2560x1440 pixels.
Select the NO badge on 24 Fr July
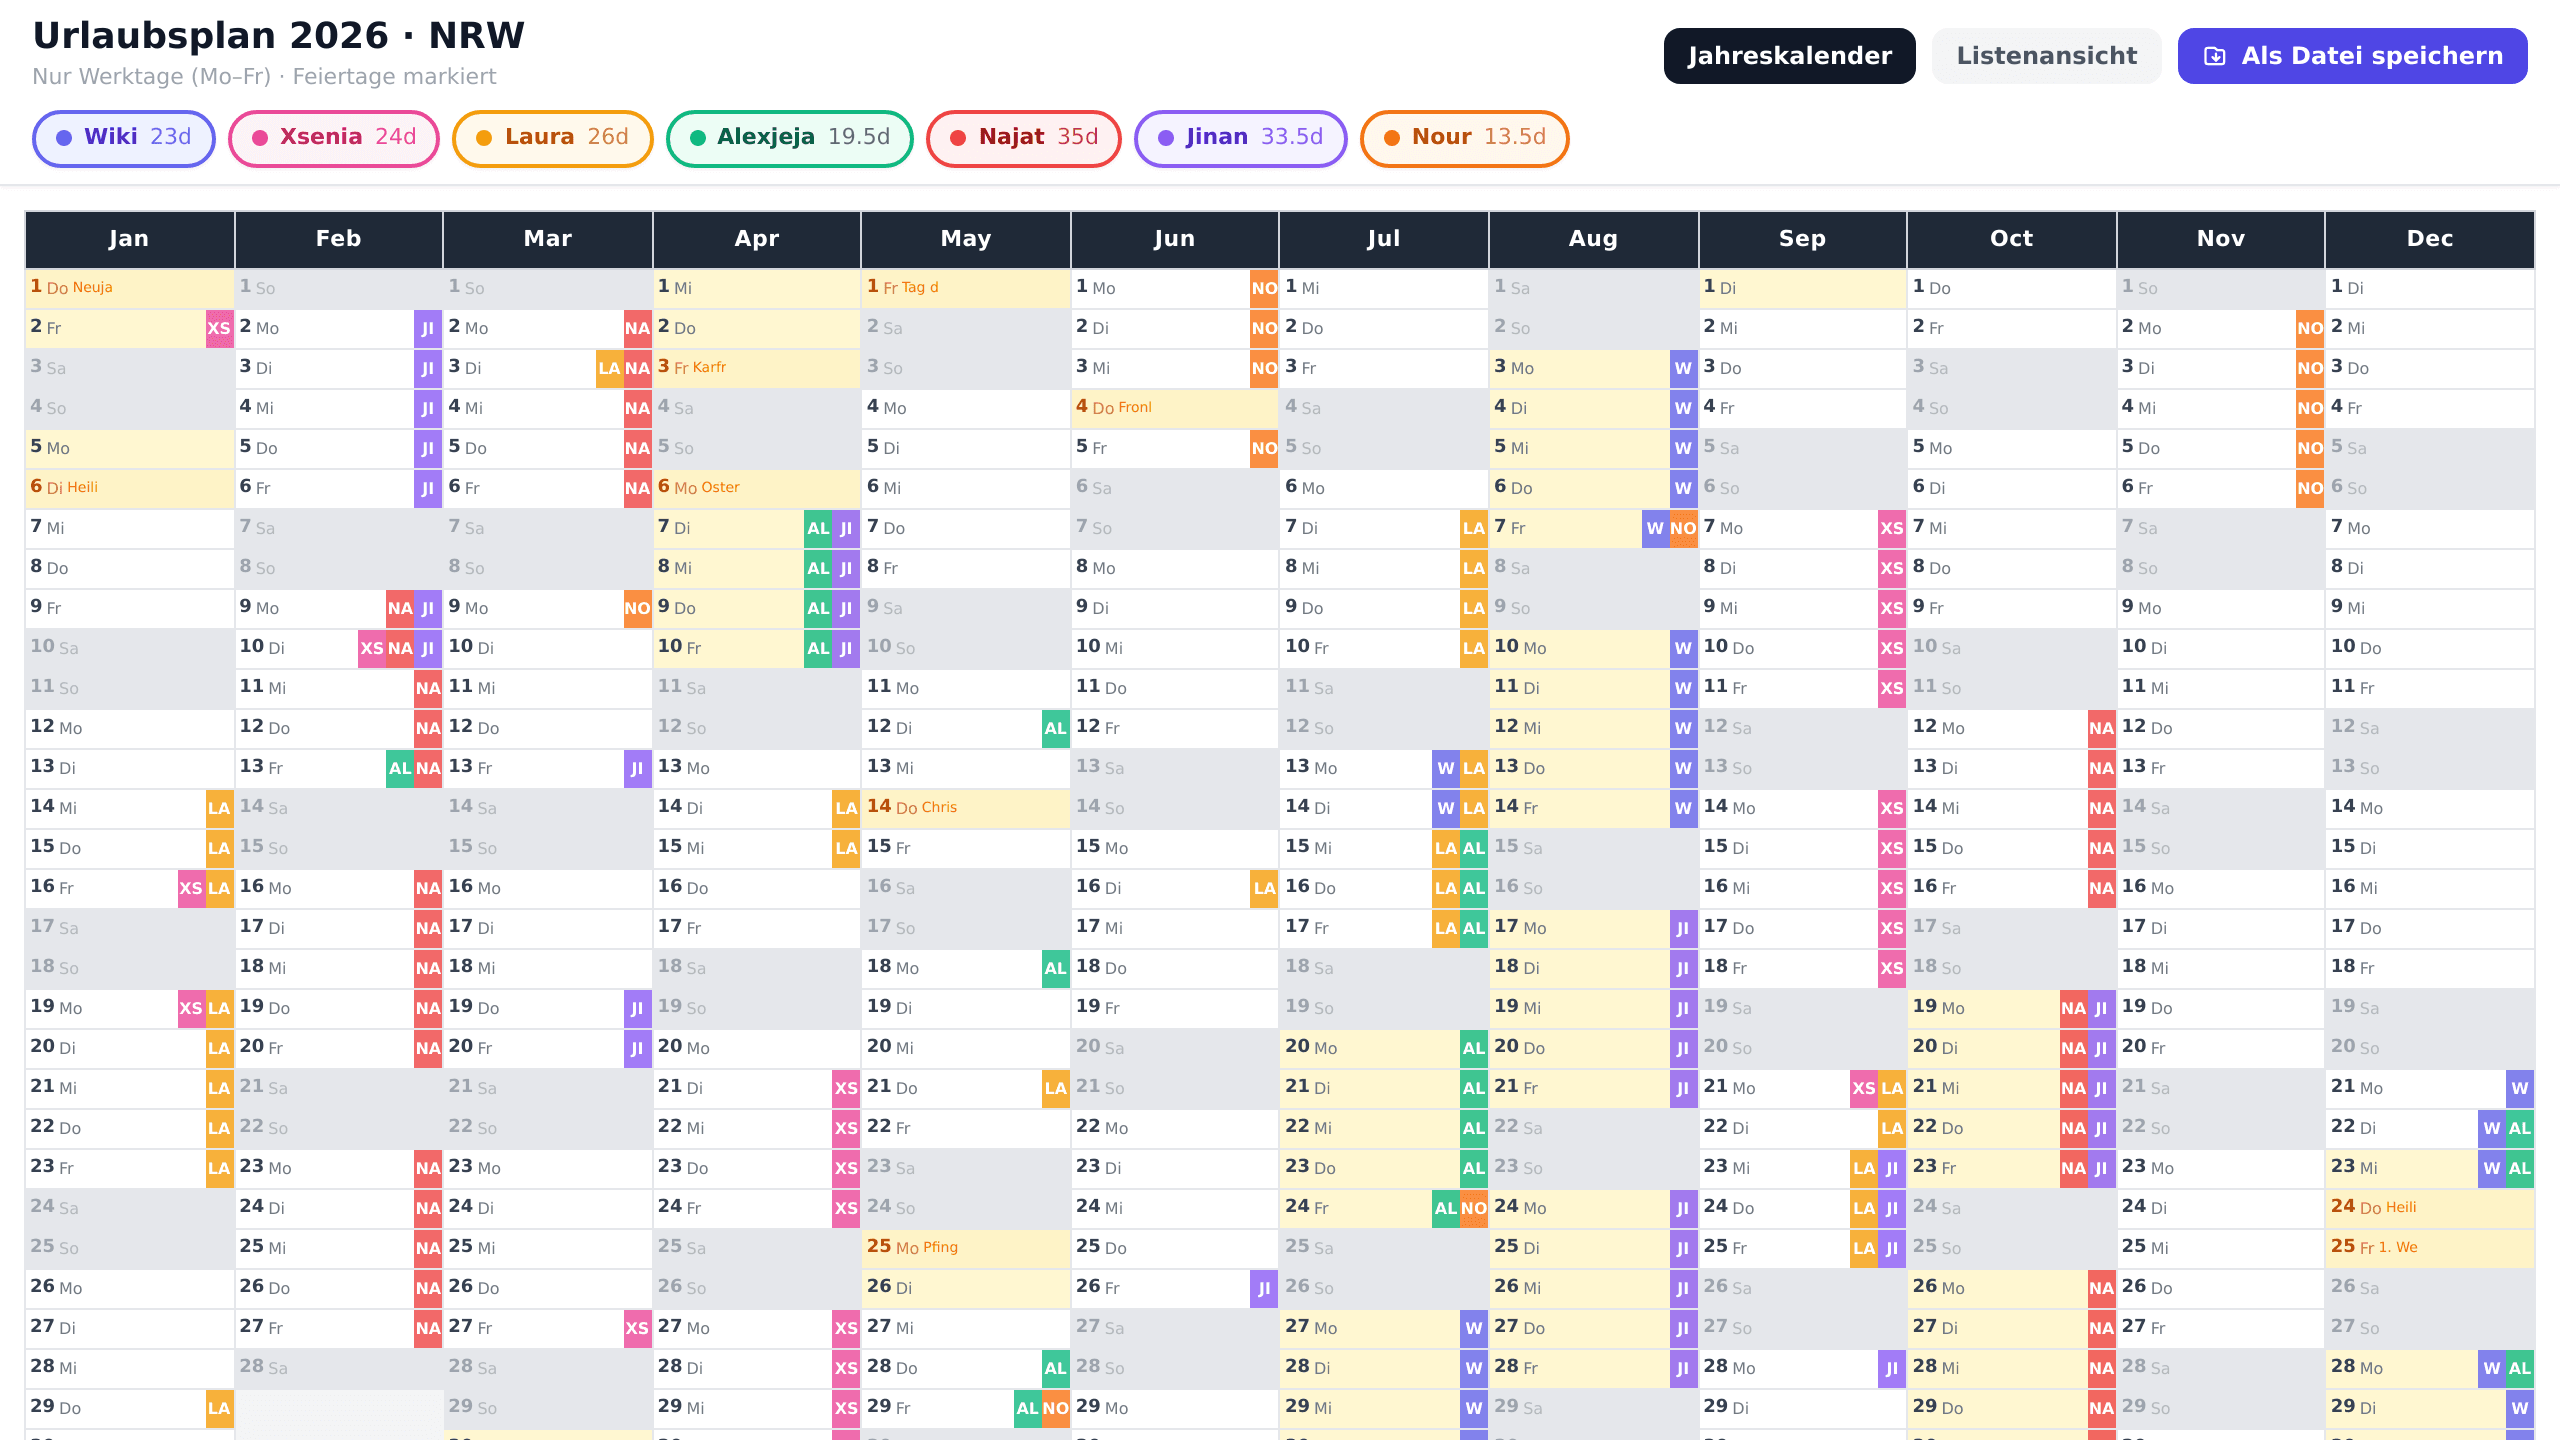pos(1473,1208)
